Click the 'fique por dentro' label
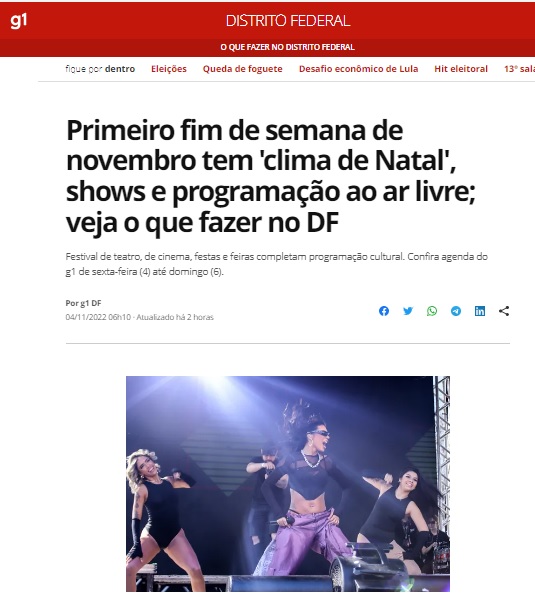This screenshot has width=535, height=610. 100,69
